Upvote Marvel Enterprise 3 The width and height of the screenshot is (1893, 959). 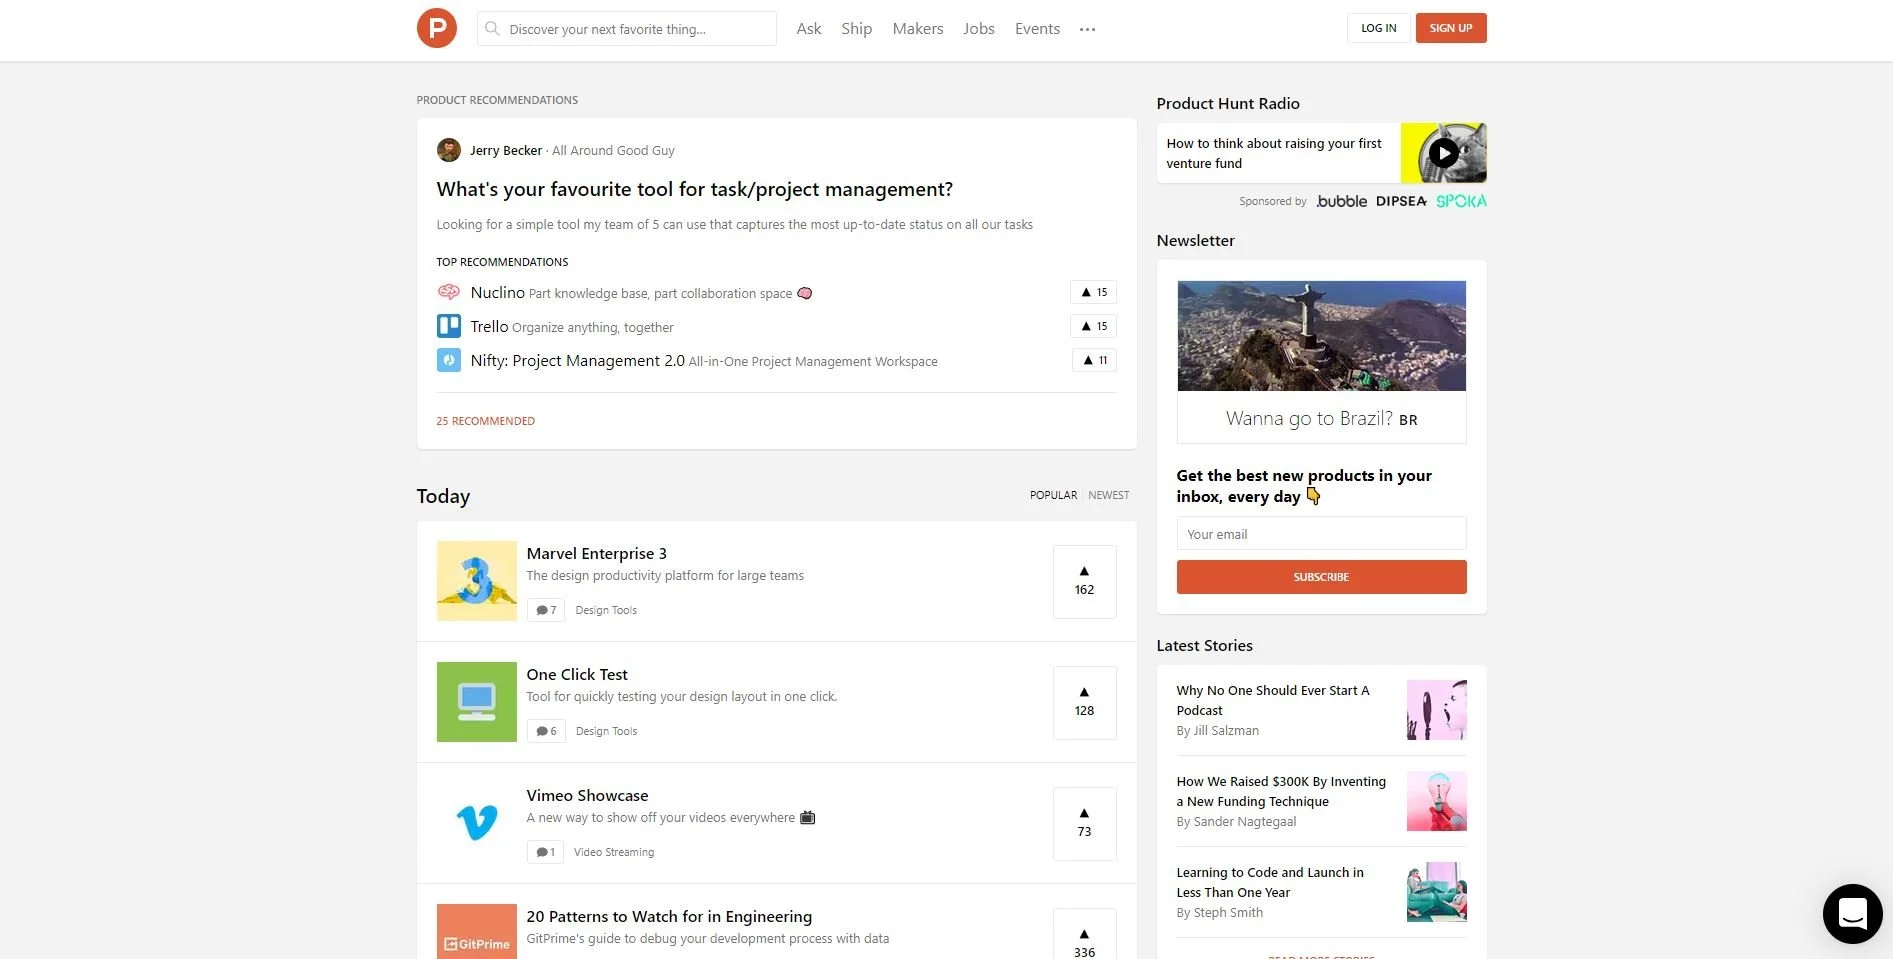point(1085,581)
